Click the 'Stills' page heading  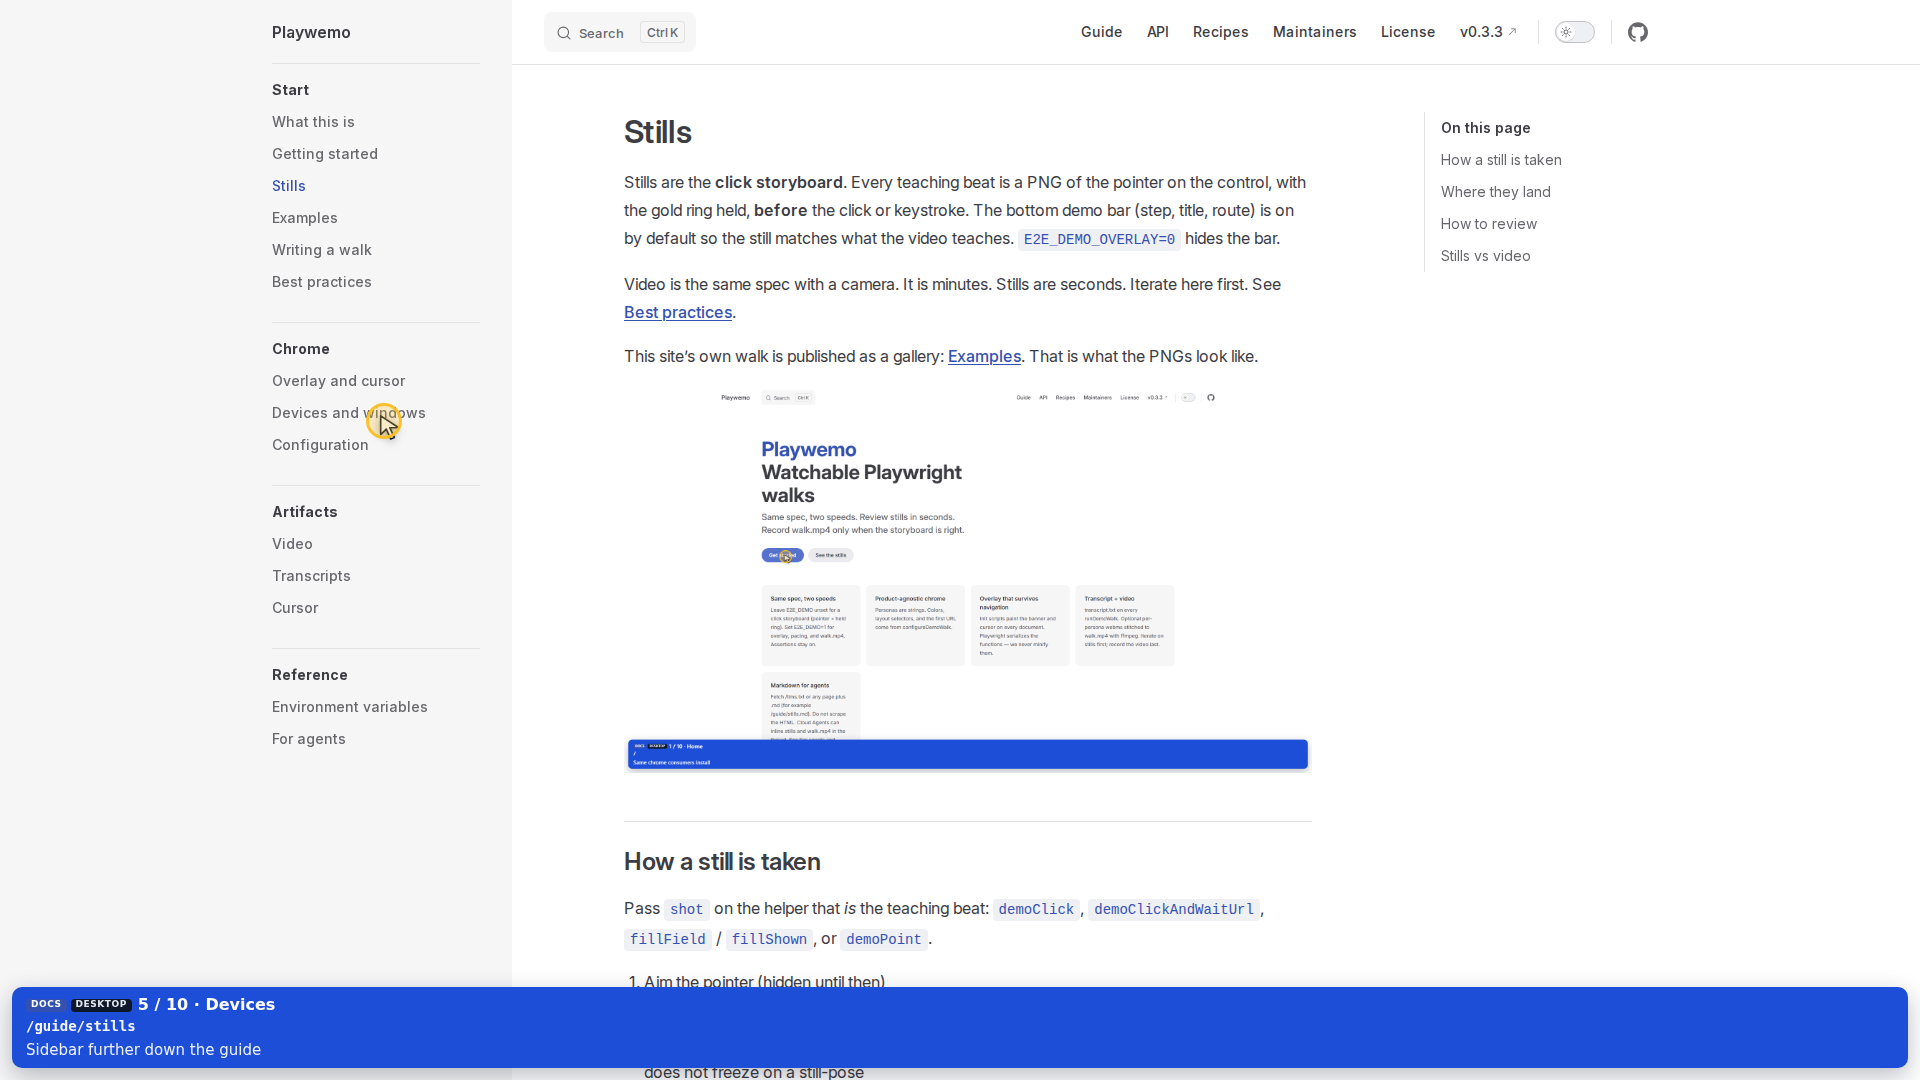pos(658,132)
